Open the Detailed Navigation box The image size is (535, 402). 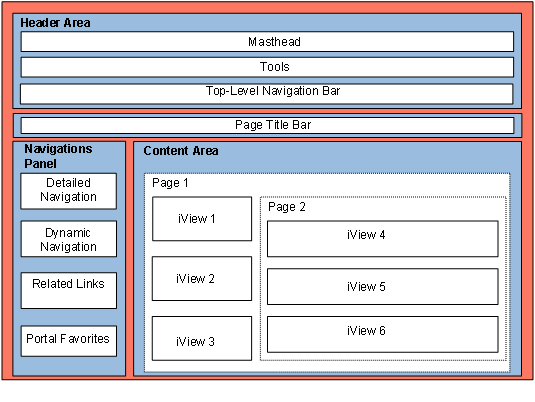69,191
